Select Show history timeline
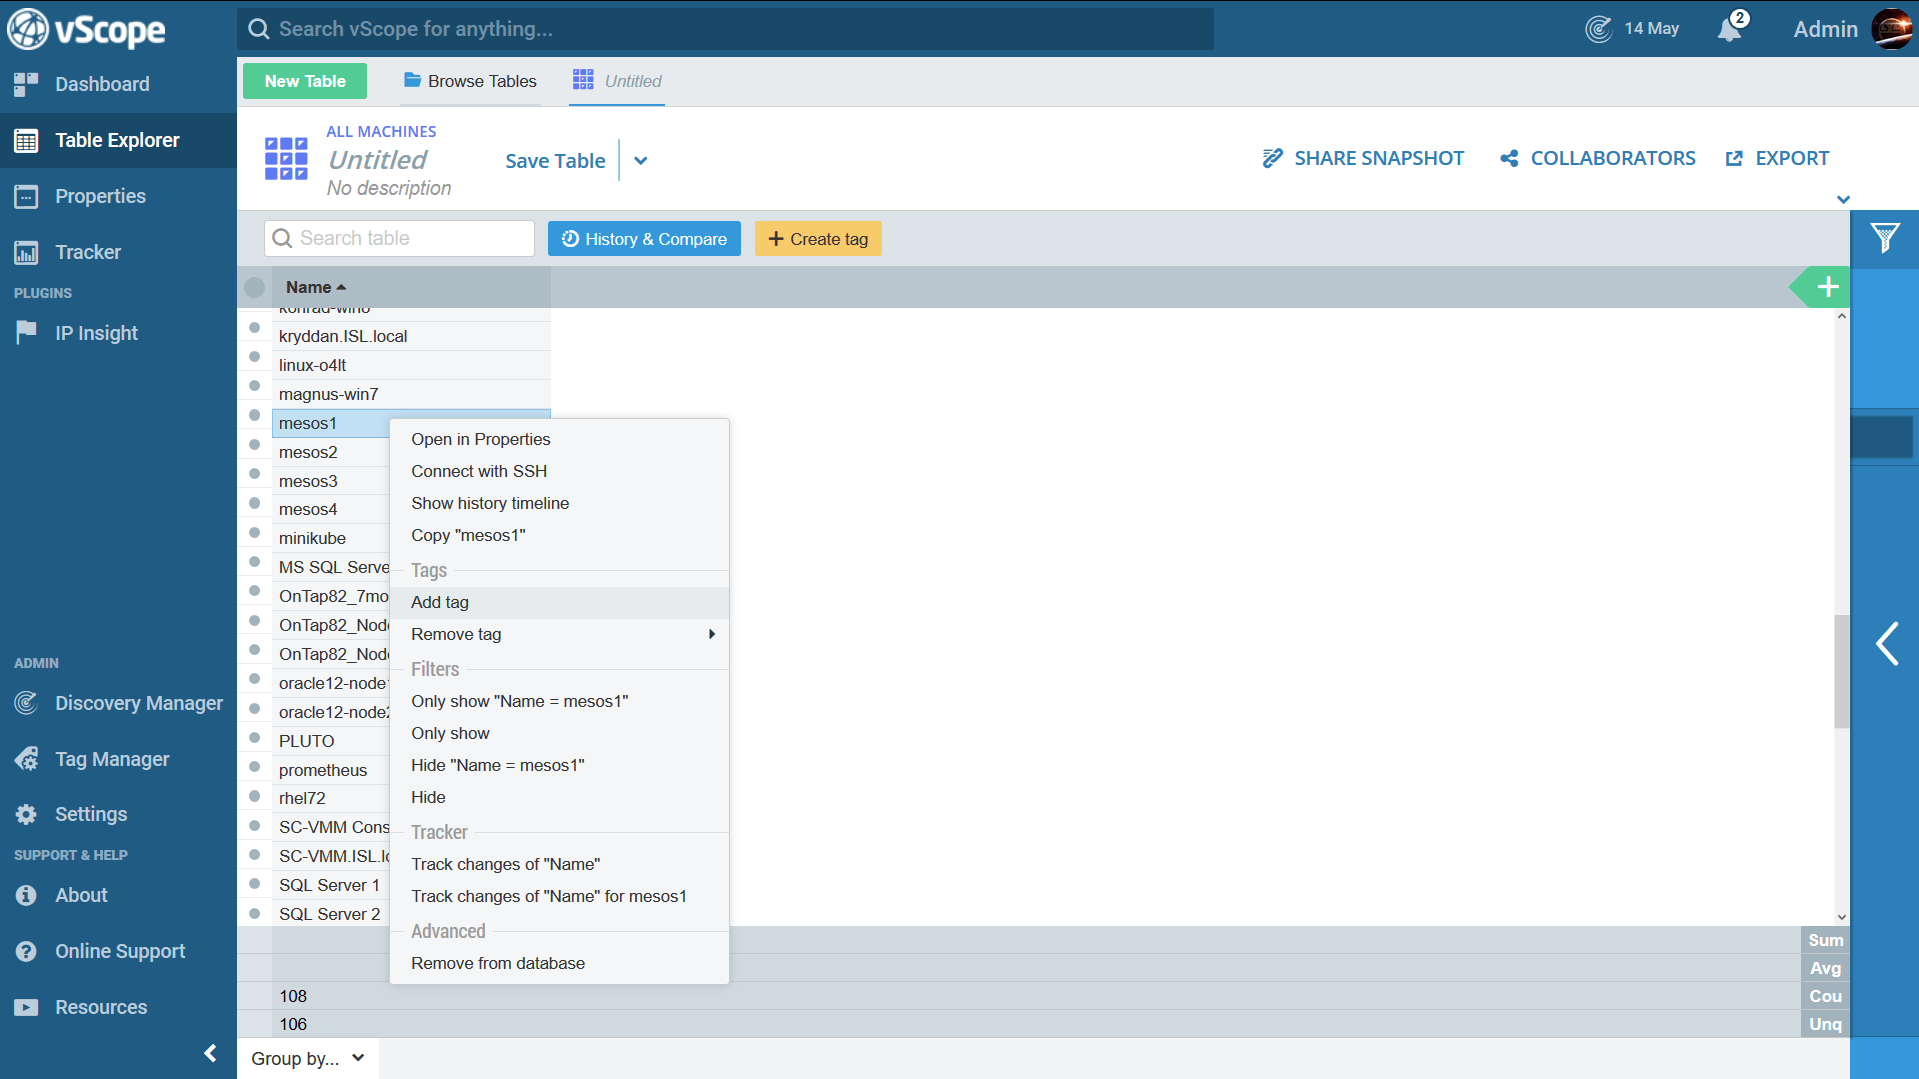1919x1079 pixels. tap(559, 503)
